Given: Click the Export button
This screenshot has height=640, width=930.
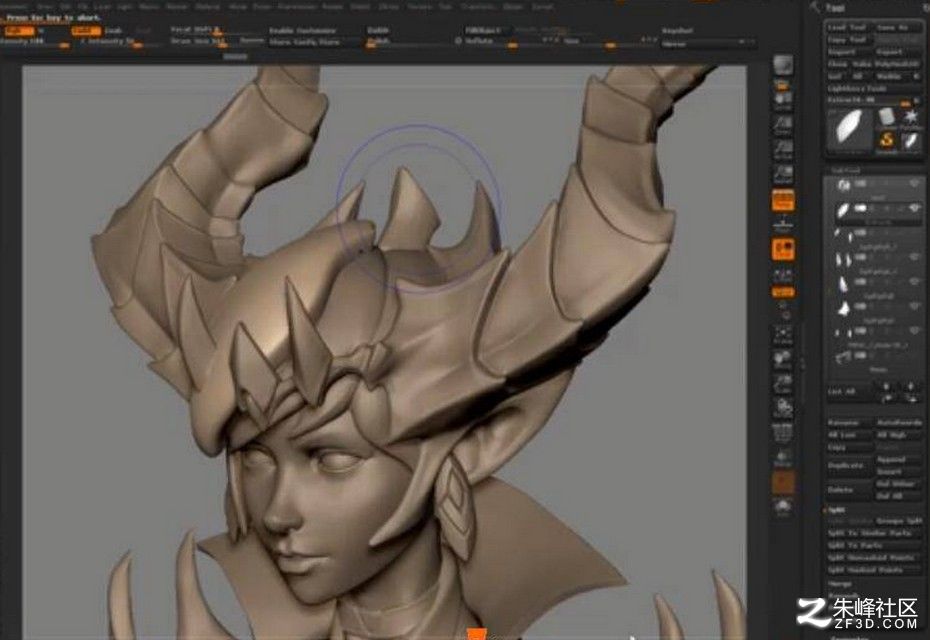Looking at the screenshot, I should point(897,52).
